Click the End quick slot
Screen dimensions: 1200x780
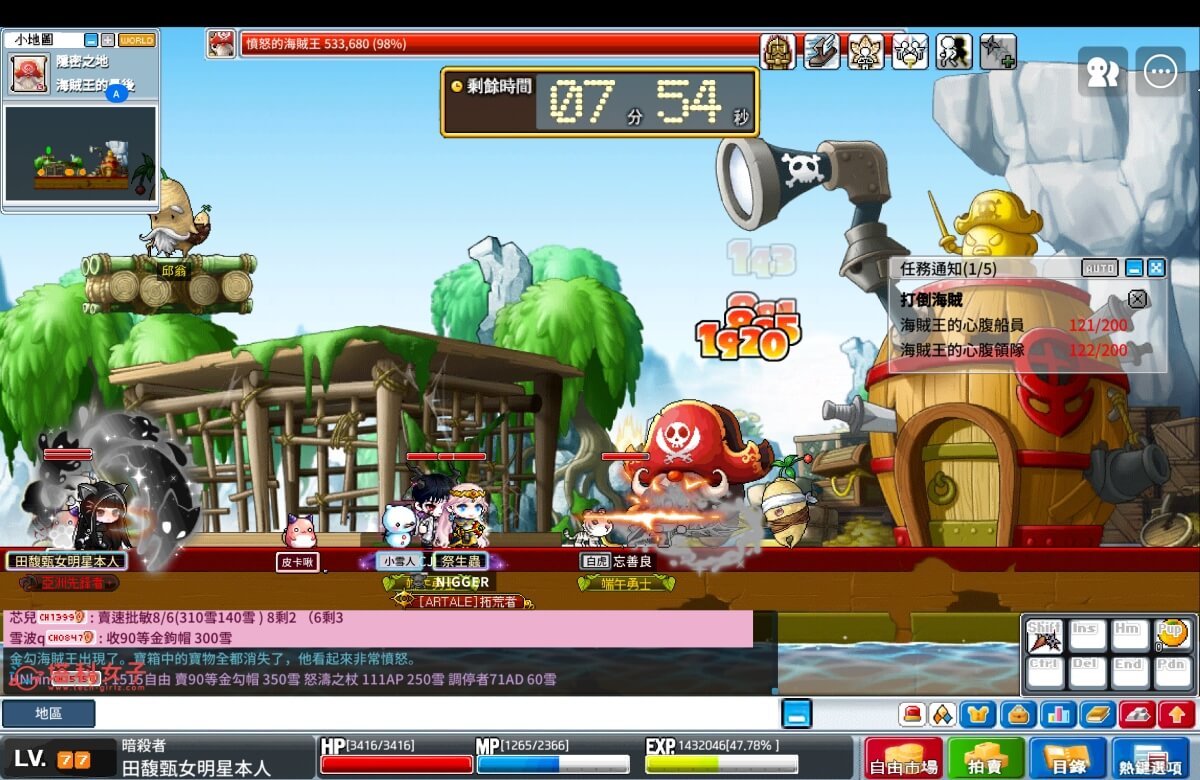tap(1129, 672)
